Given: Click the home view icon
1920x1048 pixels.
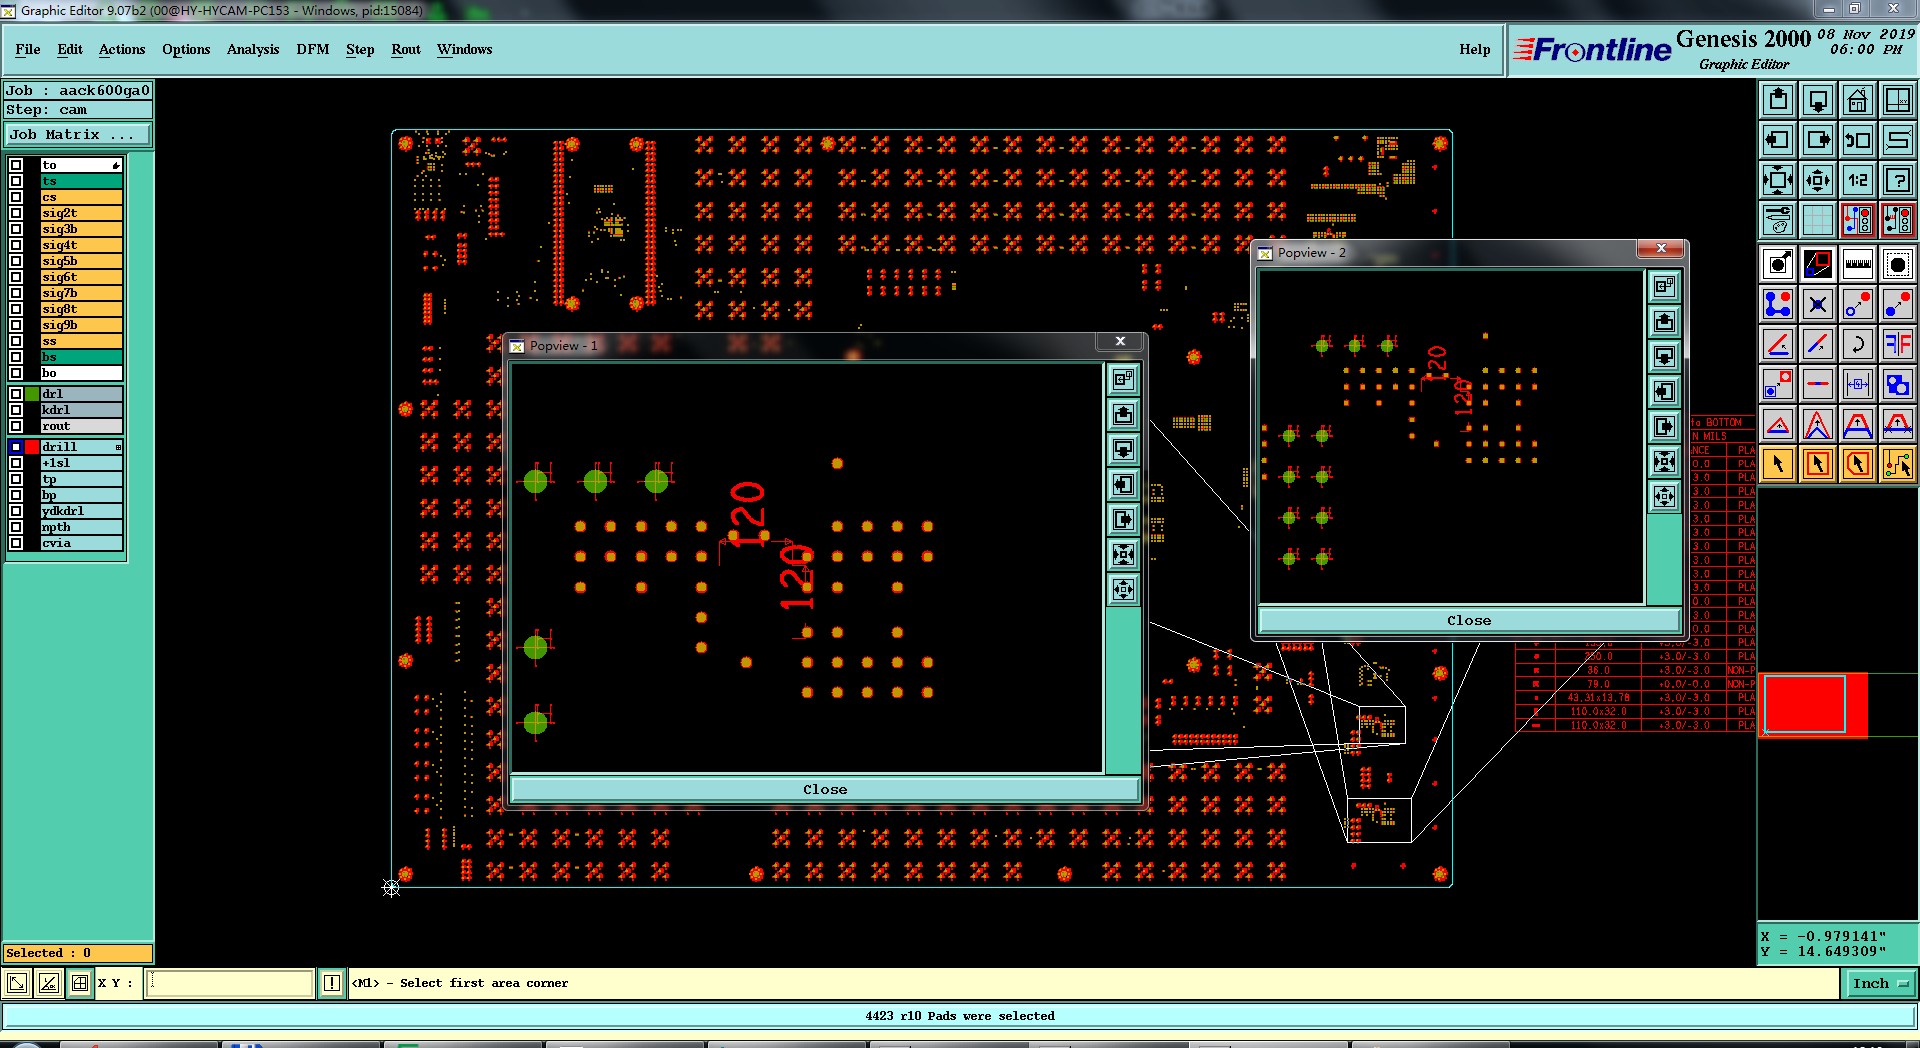Looking at the screenshot, I should (x=1858, y=100).
